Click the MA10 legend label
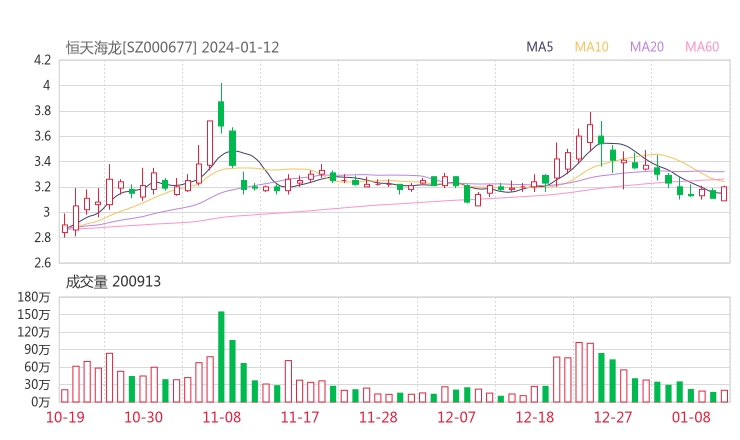Image resolution: width=740 pixels, height=440 pixels. 591,47
